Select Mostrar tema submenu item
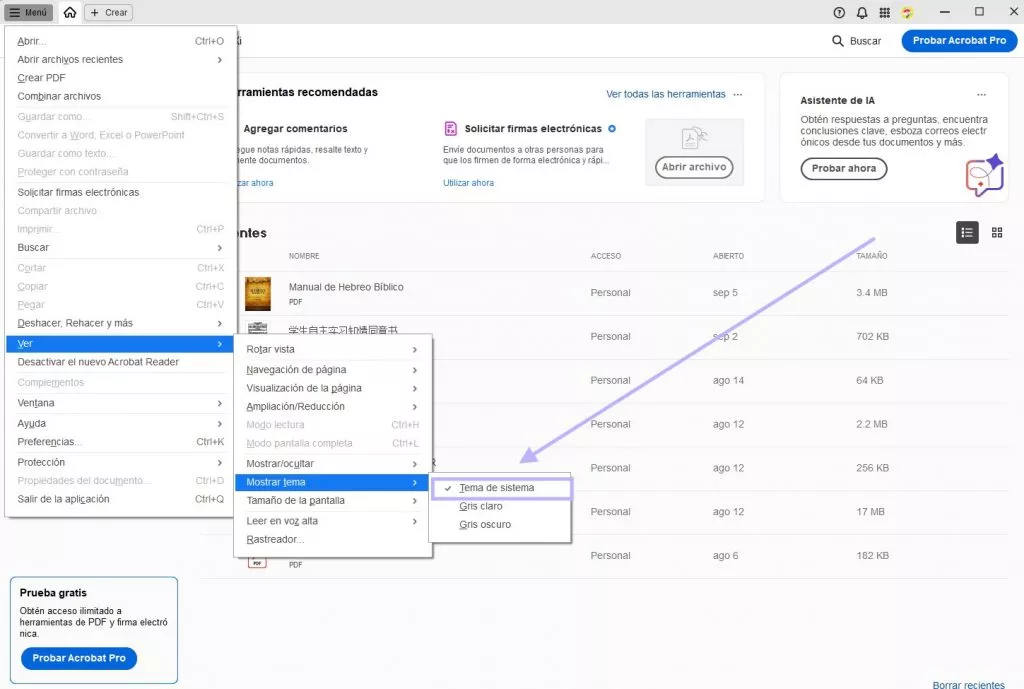 pos(332,482)
